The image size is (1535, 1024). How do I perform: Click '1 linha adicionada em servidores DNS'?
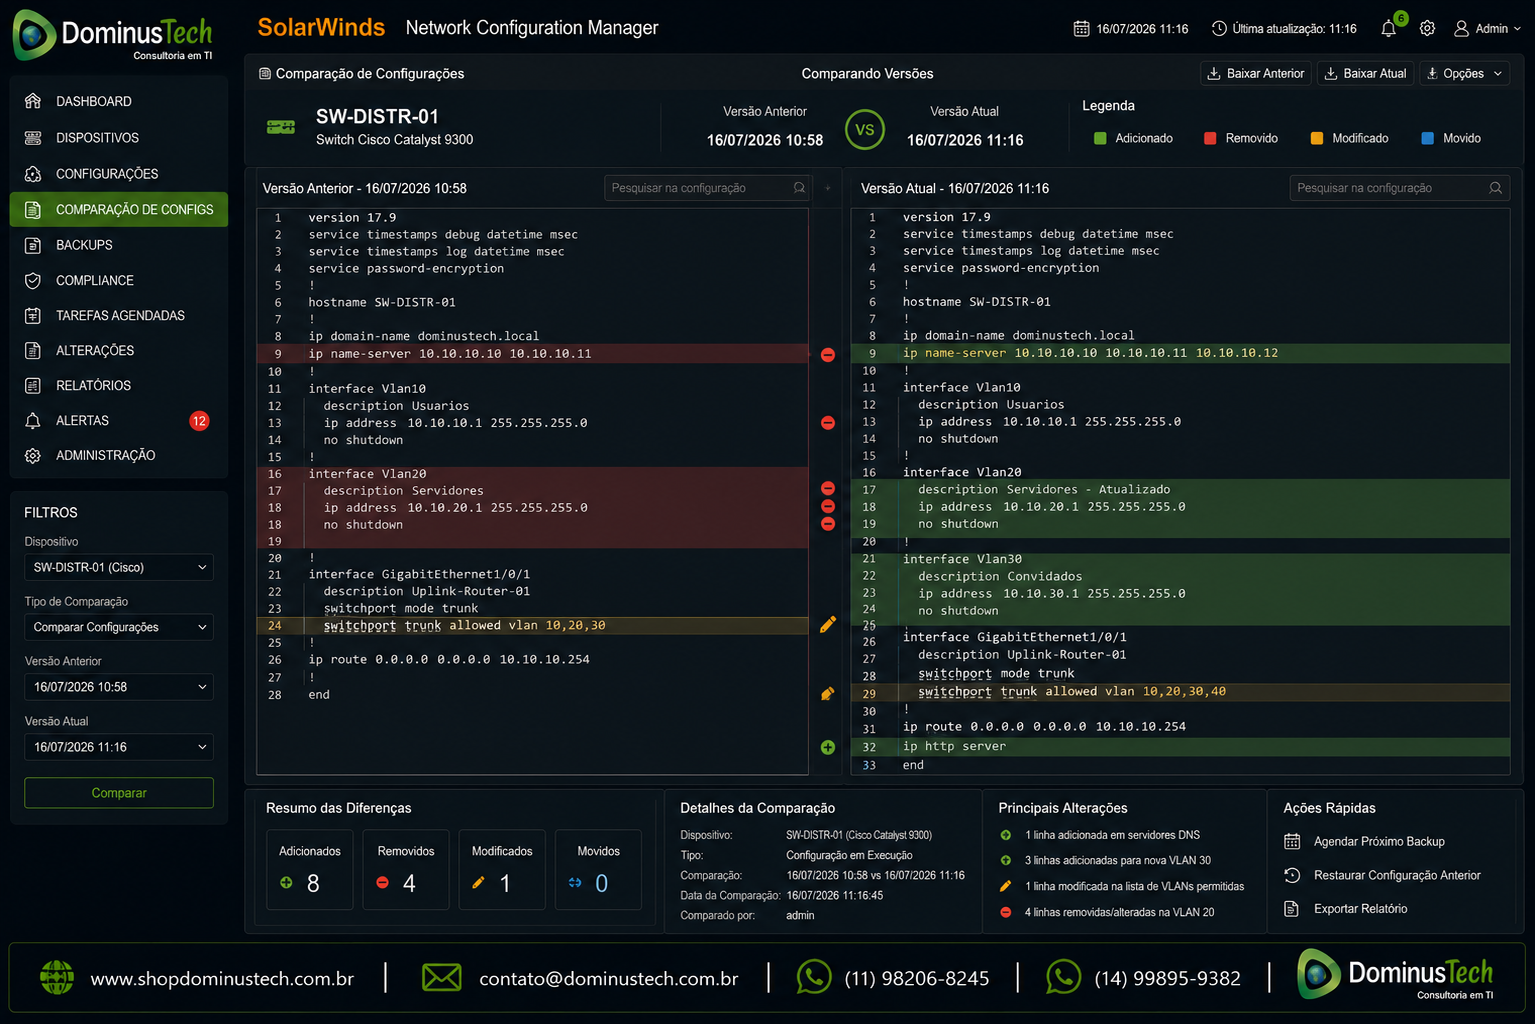click(x=1112, y=835)
